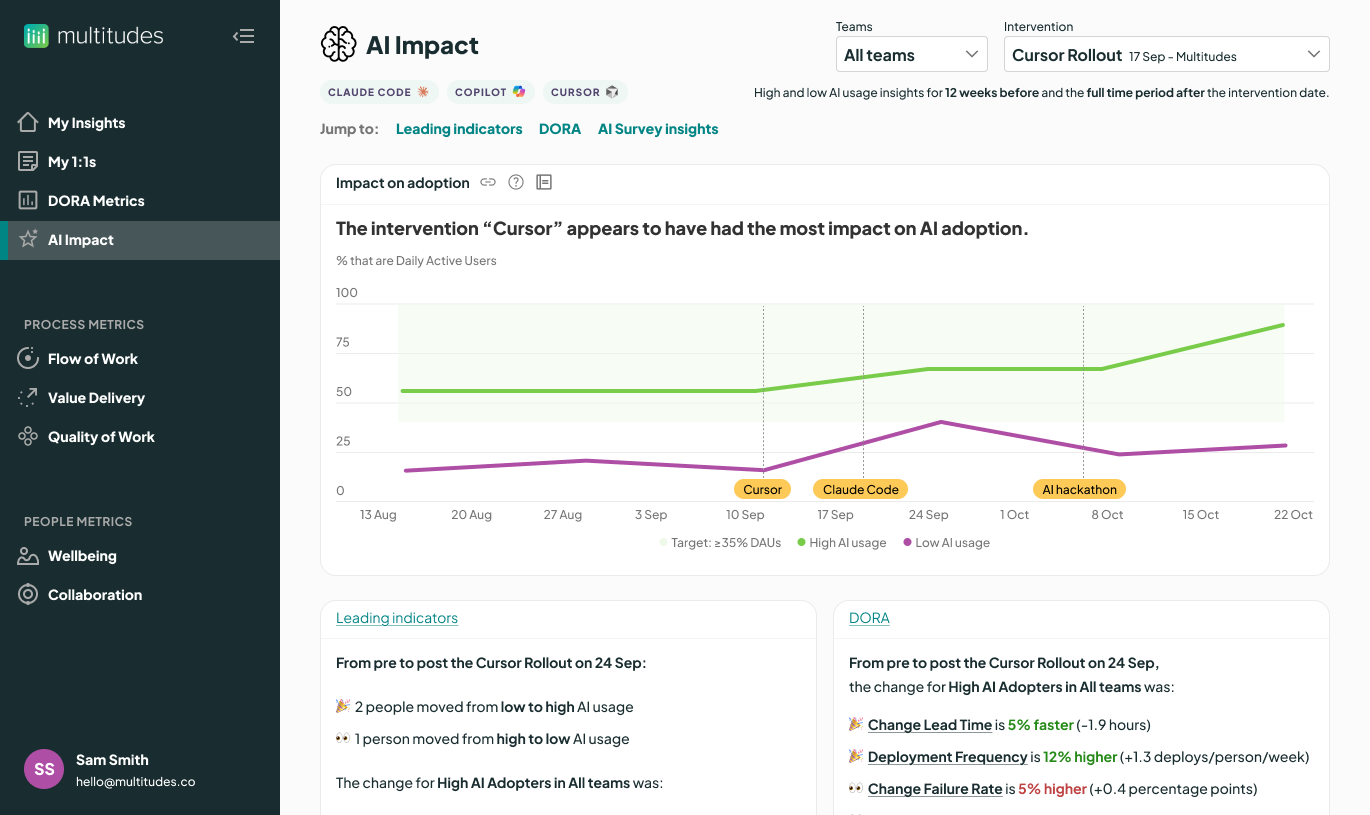The width and height of the screenshot is (1370, 815).
Task: Open My Insights from the navigation
Action: (86, 122)
